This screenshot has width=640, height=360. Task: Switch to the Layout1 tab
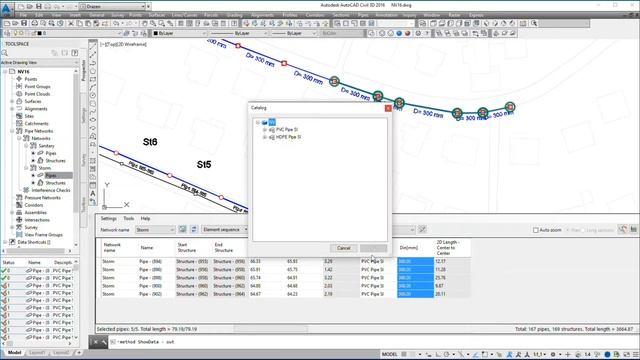click(x=37, y=353)
